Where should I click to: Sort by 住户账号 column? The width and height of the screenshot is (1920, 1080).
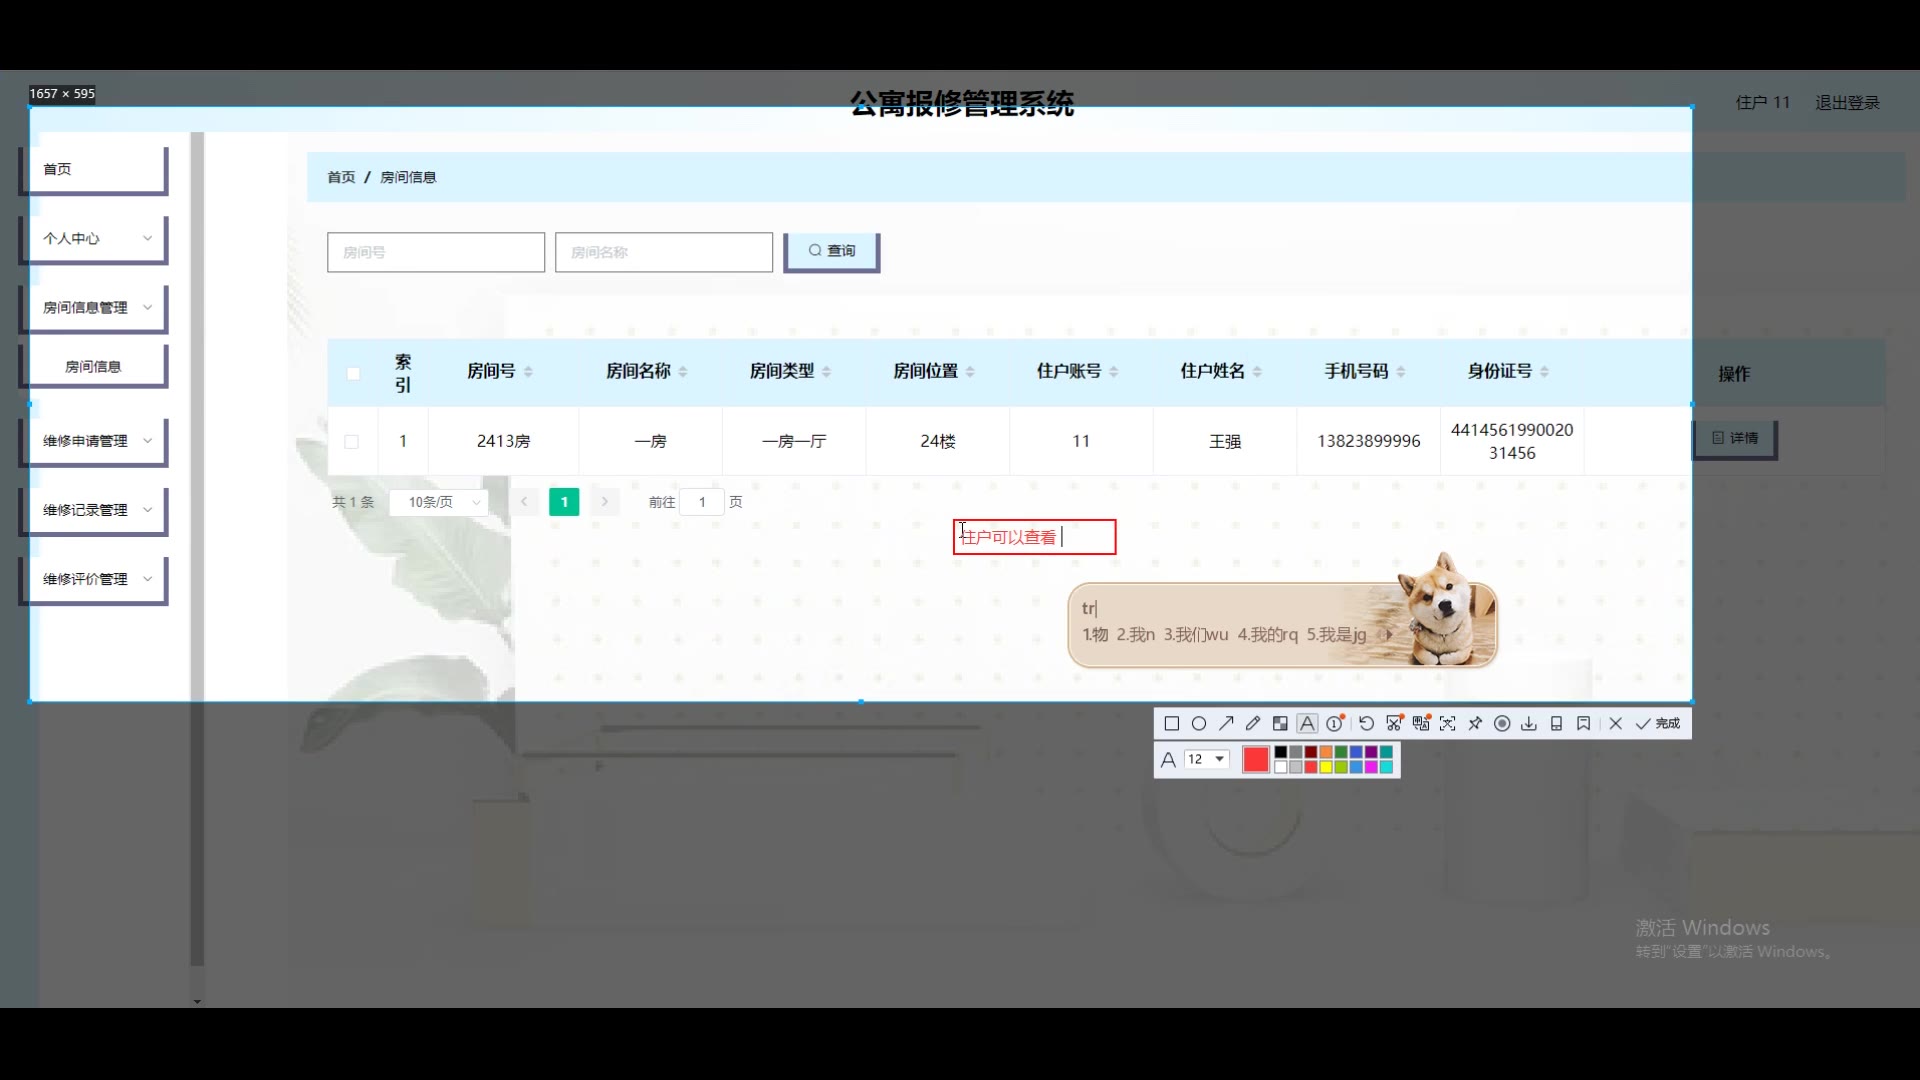(1113, 372)
